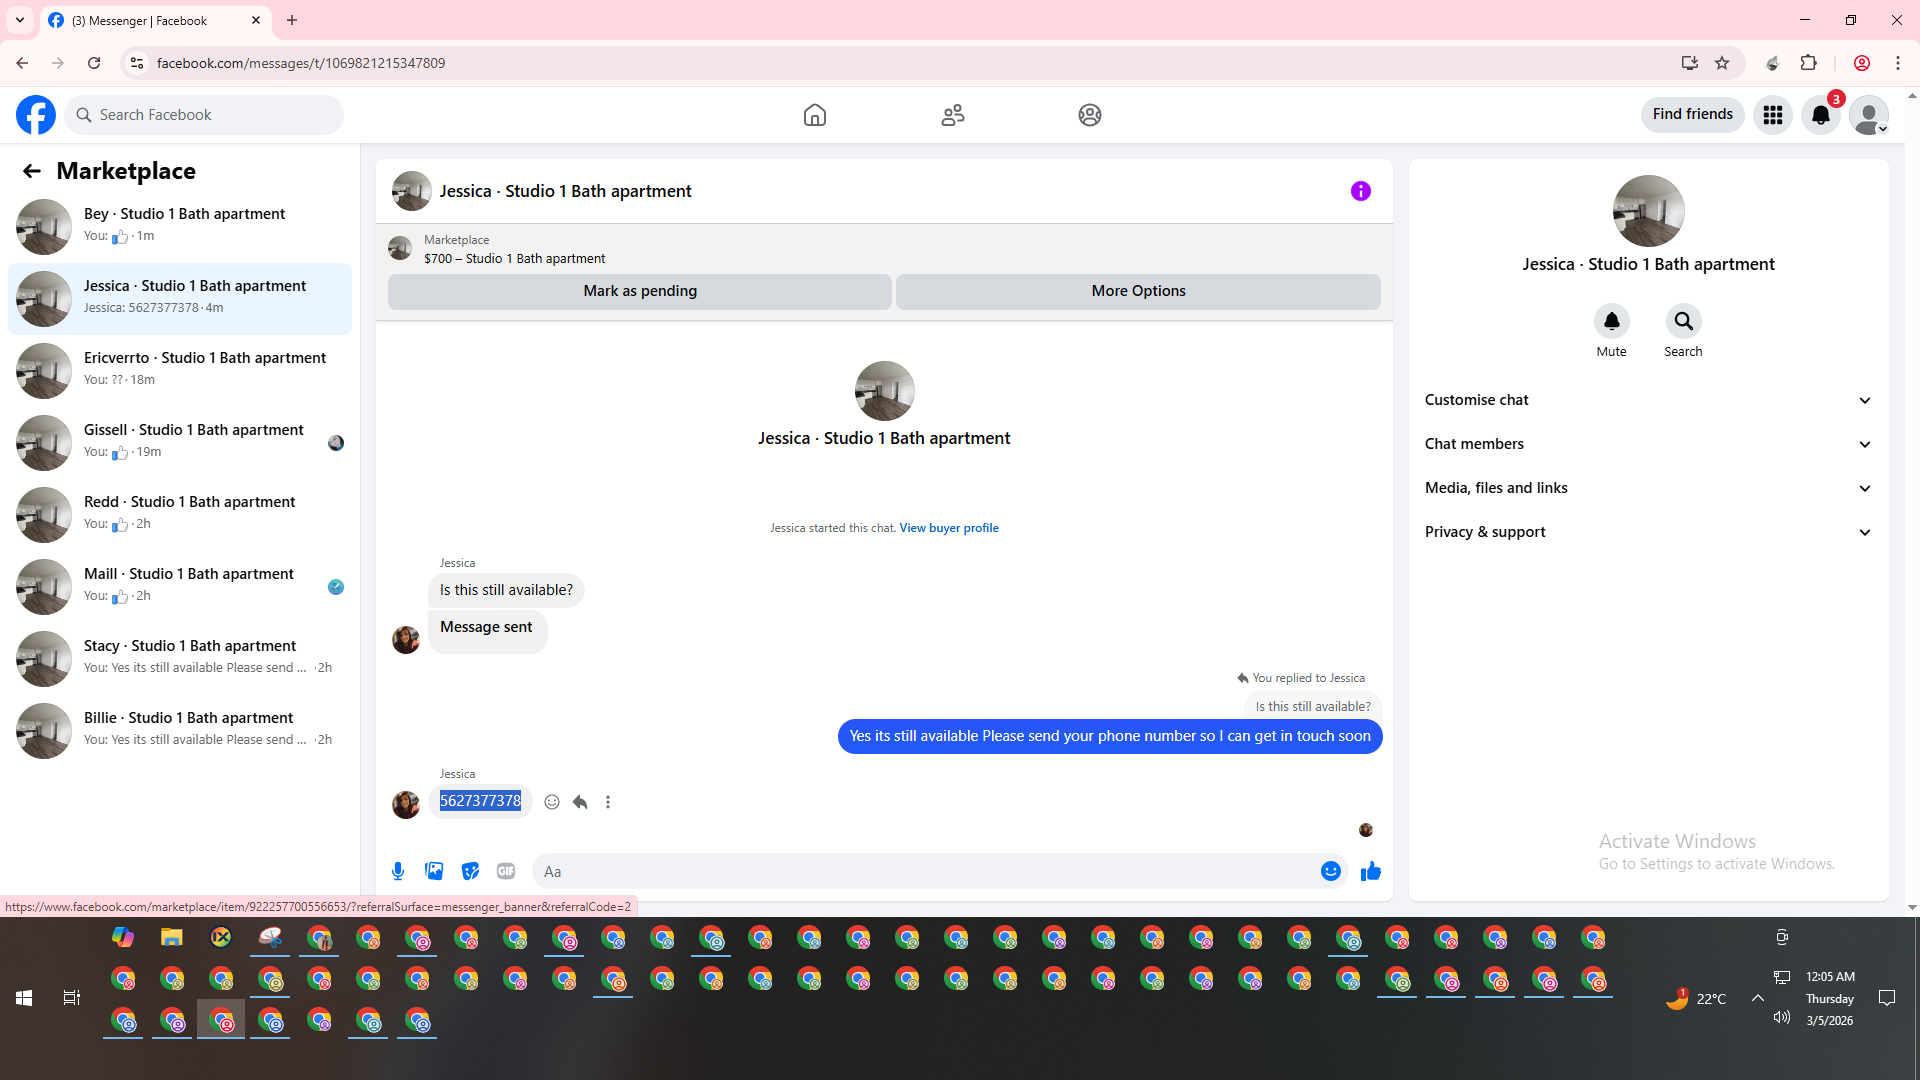The image size is (1920, 1080).
Task: Send a thumbs-up like
Action: click(1371, 871)
